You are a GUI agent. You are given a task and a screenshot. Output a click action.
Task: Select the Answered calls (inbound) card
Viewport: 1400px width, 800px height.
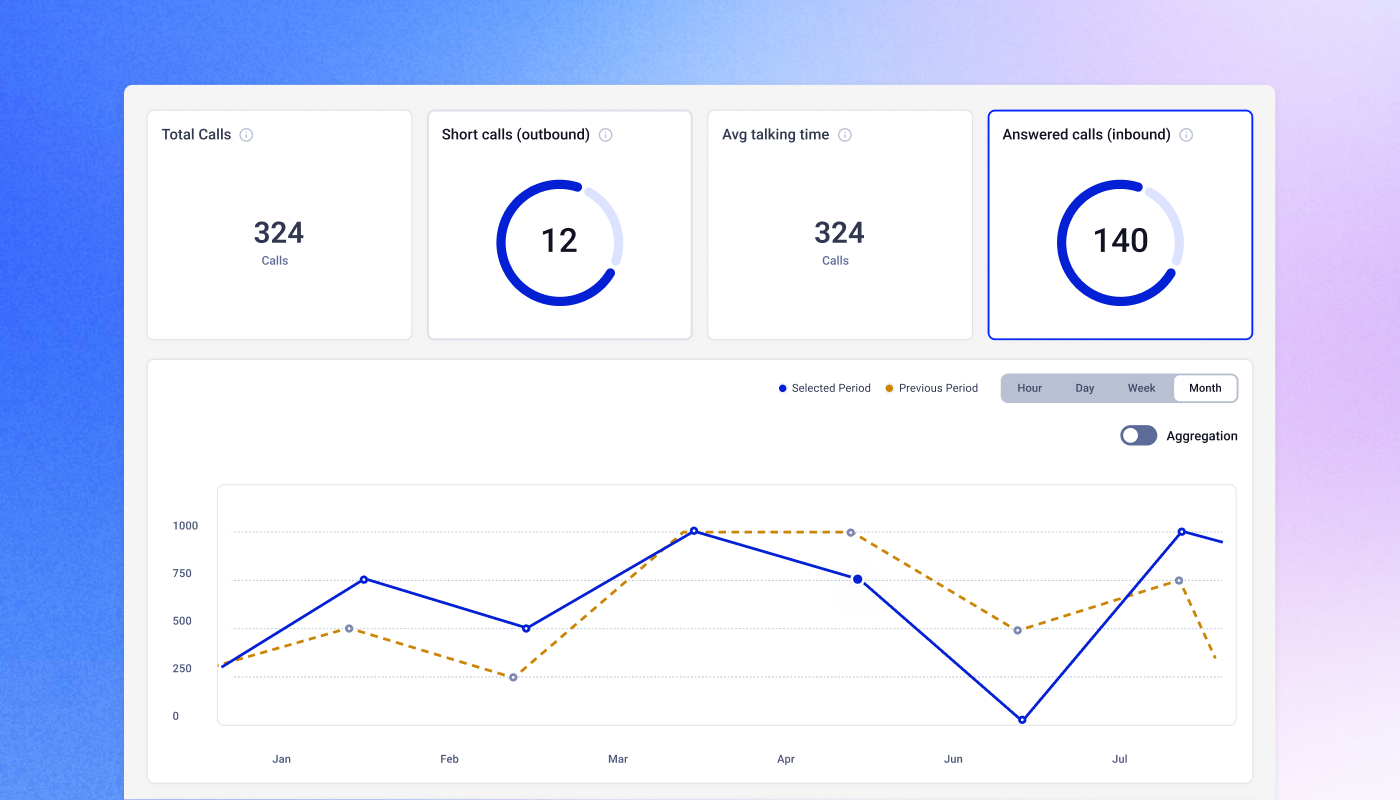click(1120, 225)
